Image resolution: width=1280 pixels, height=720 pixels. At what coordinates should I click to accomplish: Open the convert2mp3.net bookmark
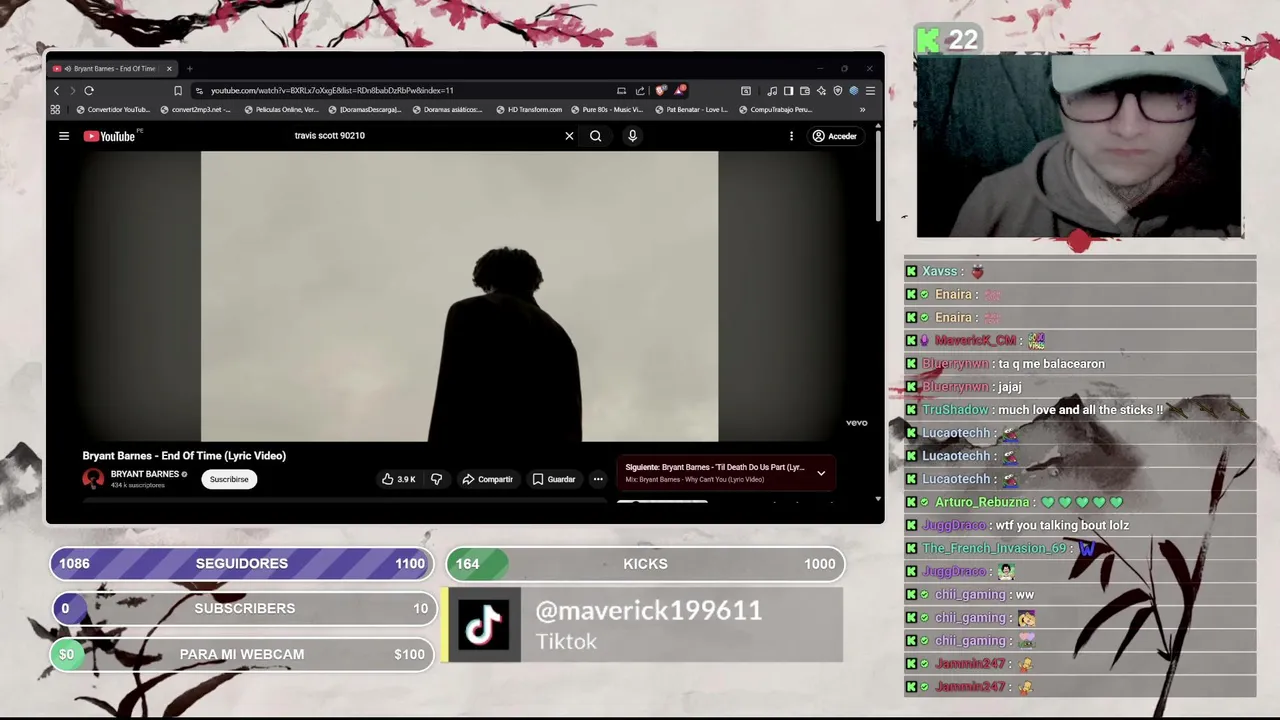point(196,110)
